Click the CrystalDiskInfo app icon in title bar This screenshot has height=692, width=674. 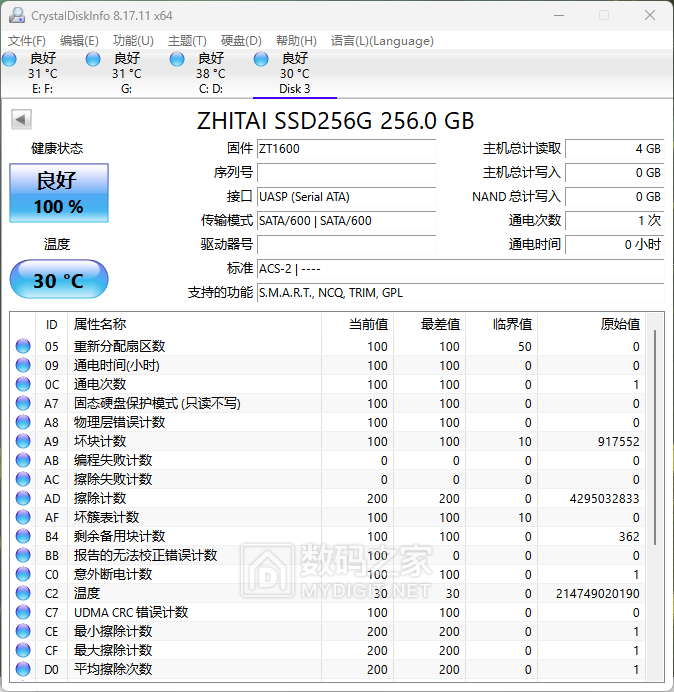(17, 15)
